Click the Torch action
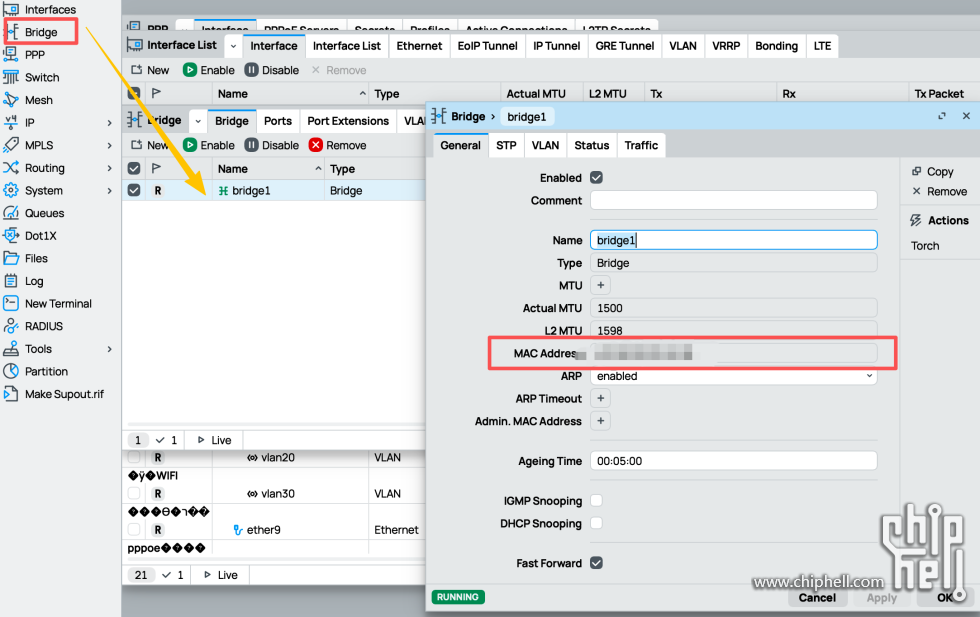This screenshot has width=980, height=617. pyautogui.click(x=925, y=246)
